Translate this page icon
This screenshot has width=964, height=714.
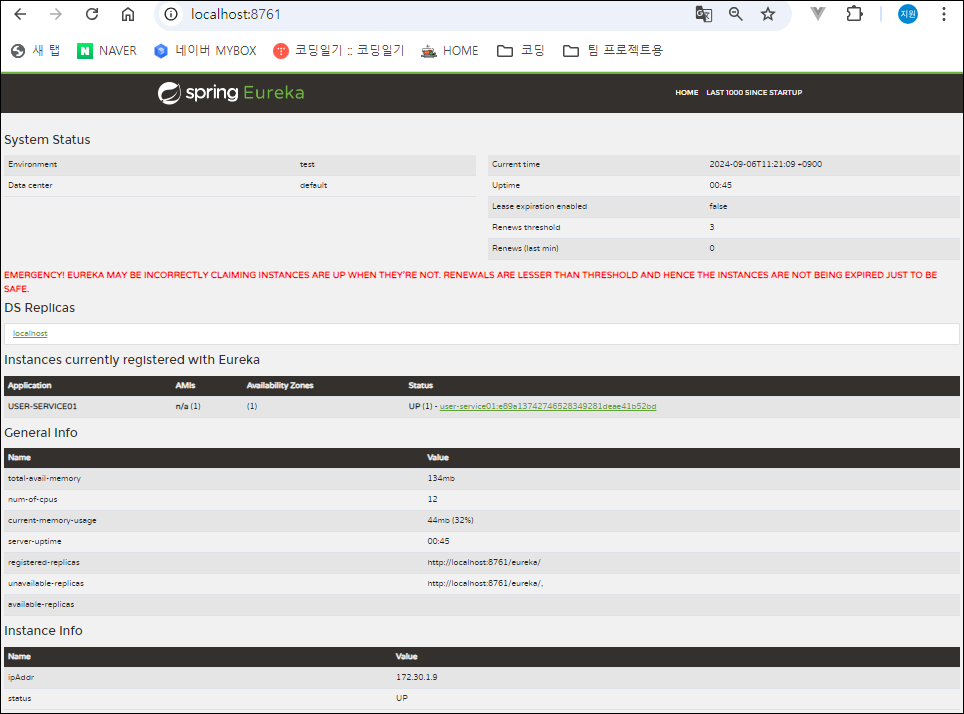[x=703, y=14]
